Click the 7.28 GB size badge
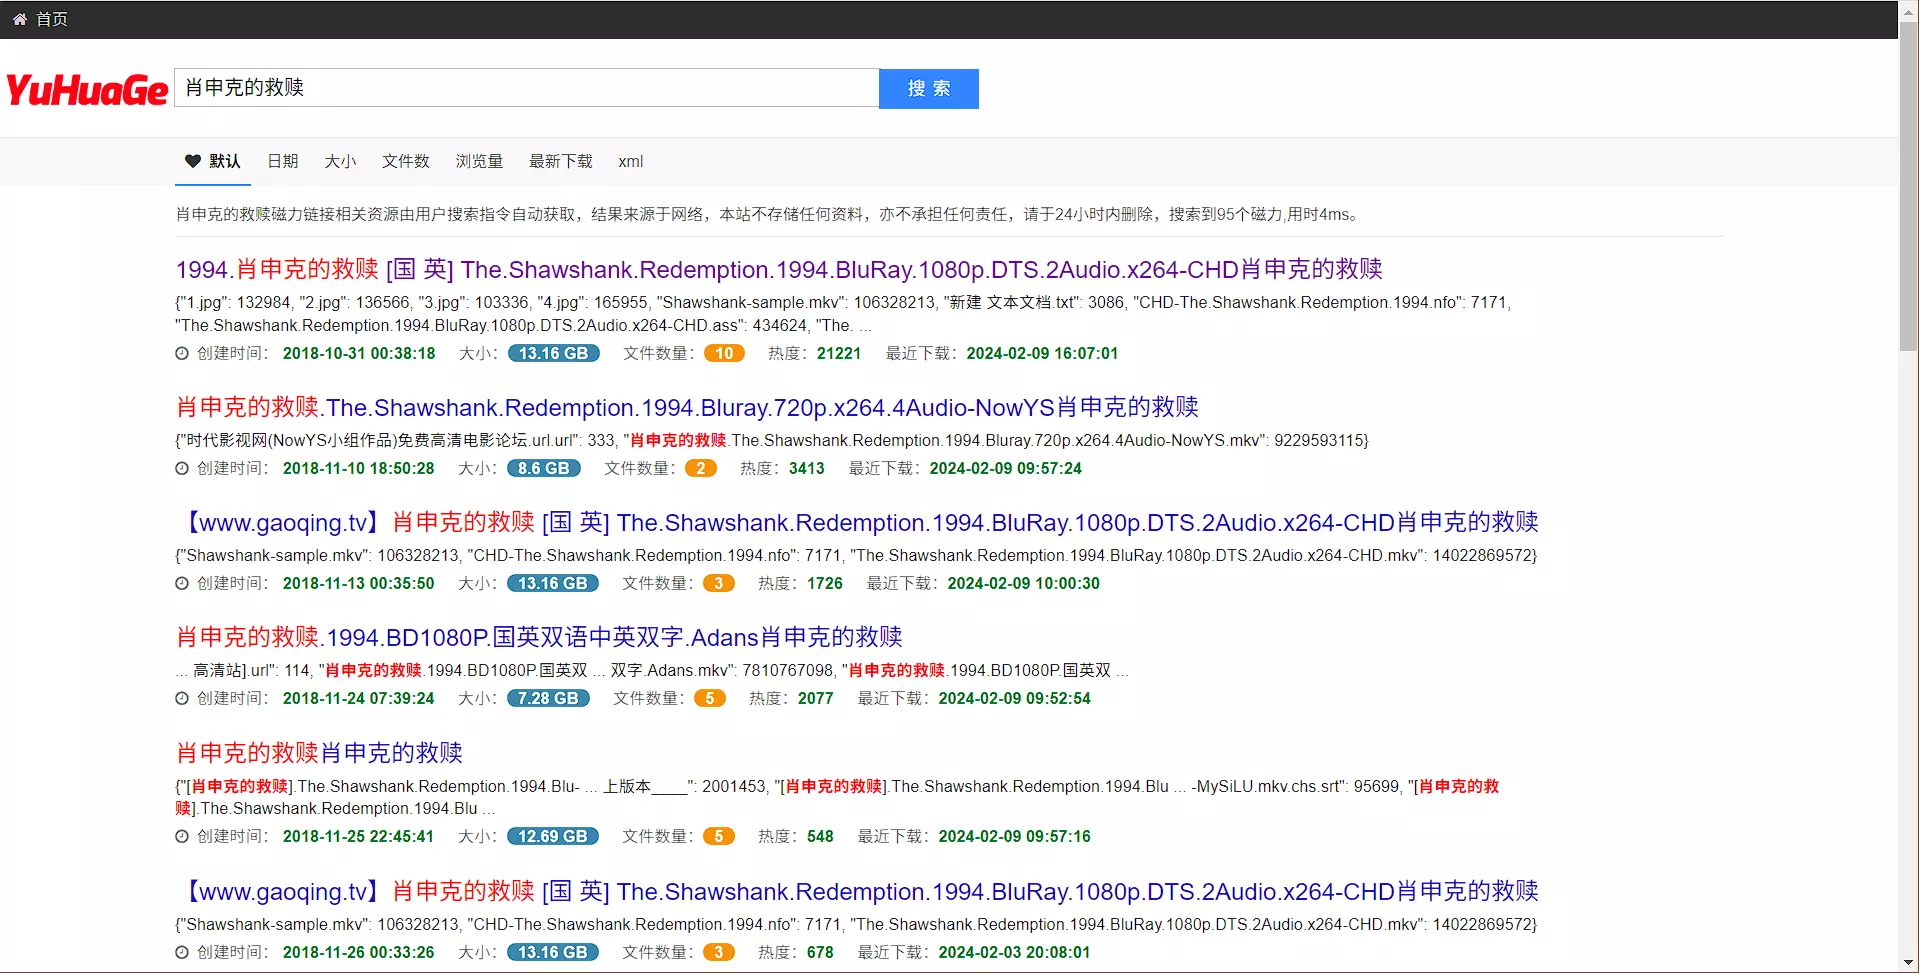The width and height of the screenshot is (1919, 973). tap(548, 698)
